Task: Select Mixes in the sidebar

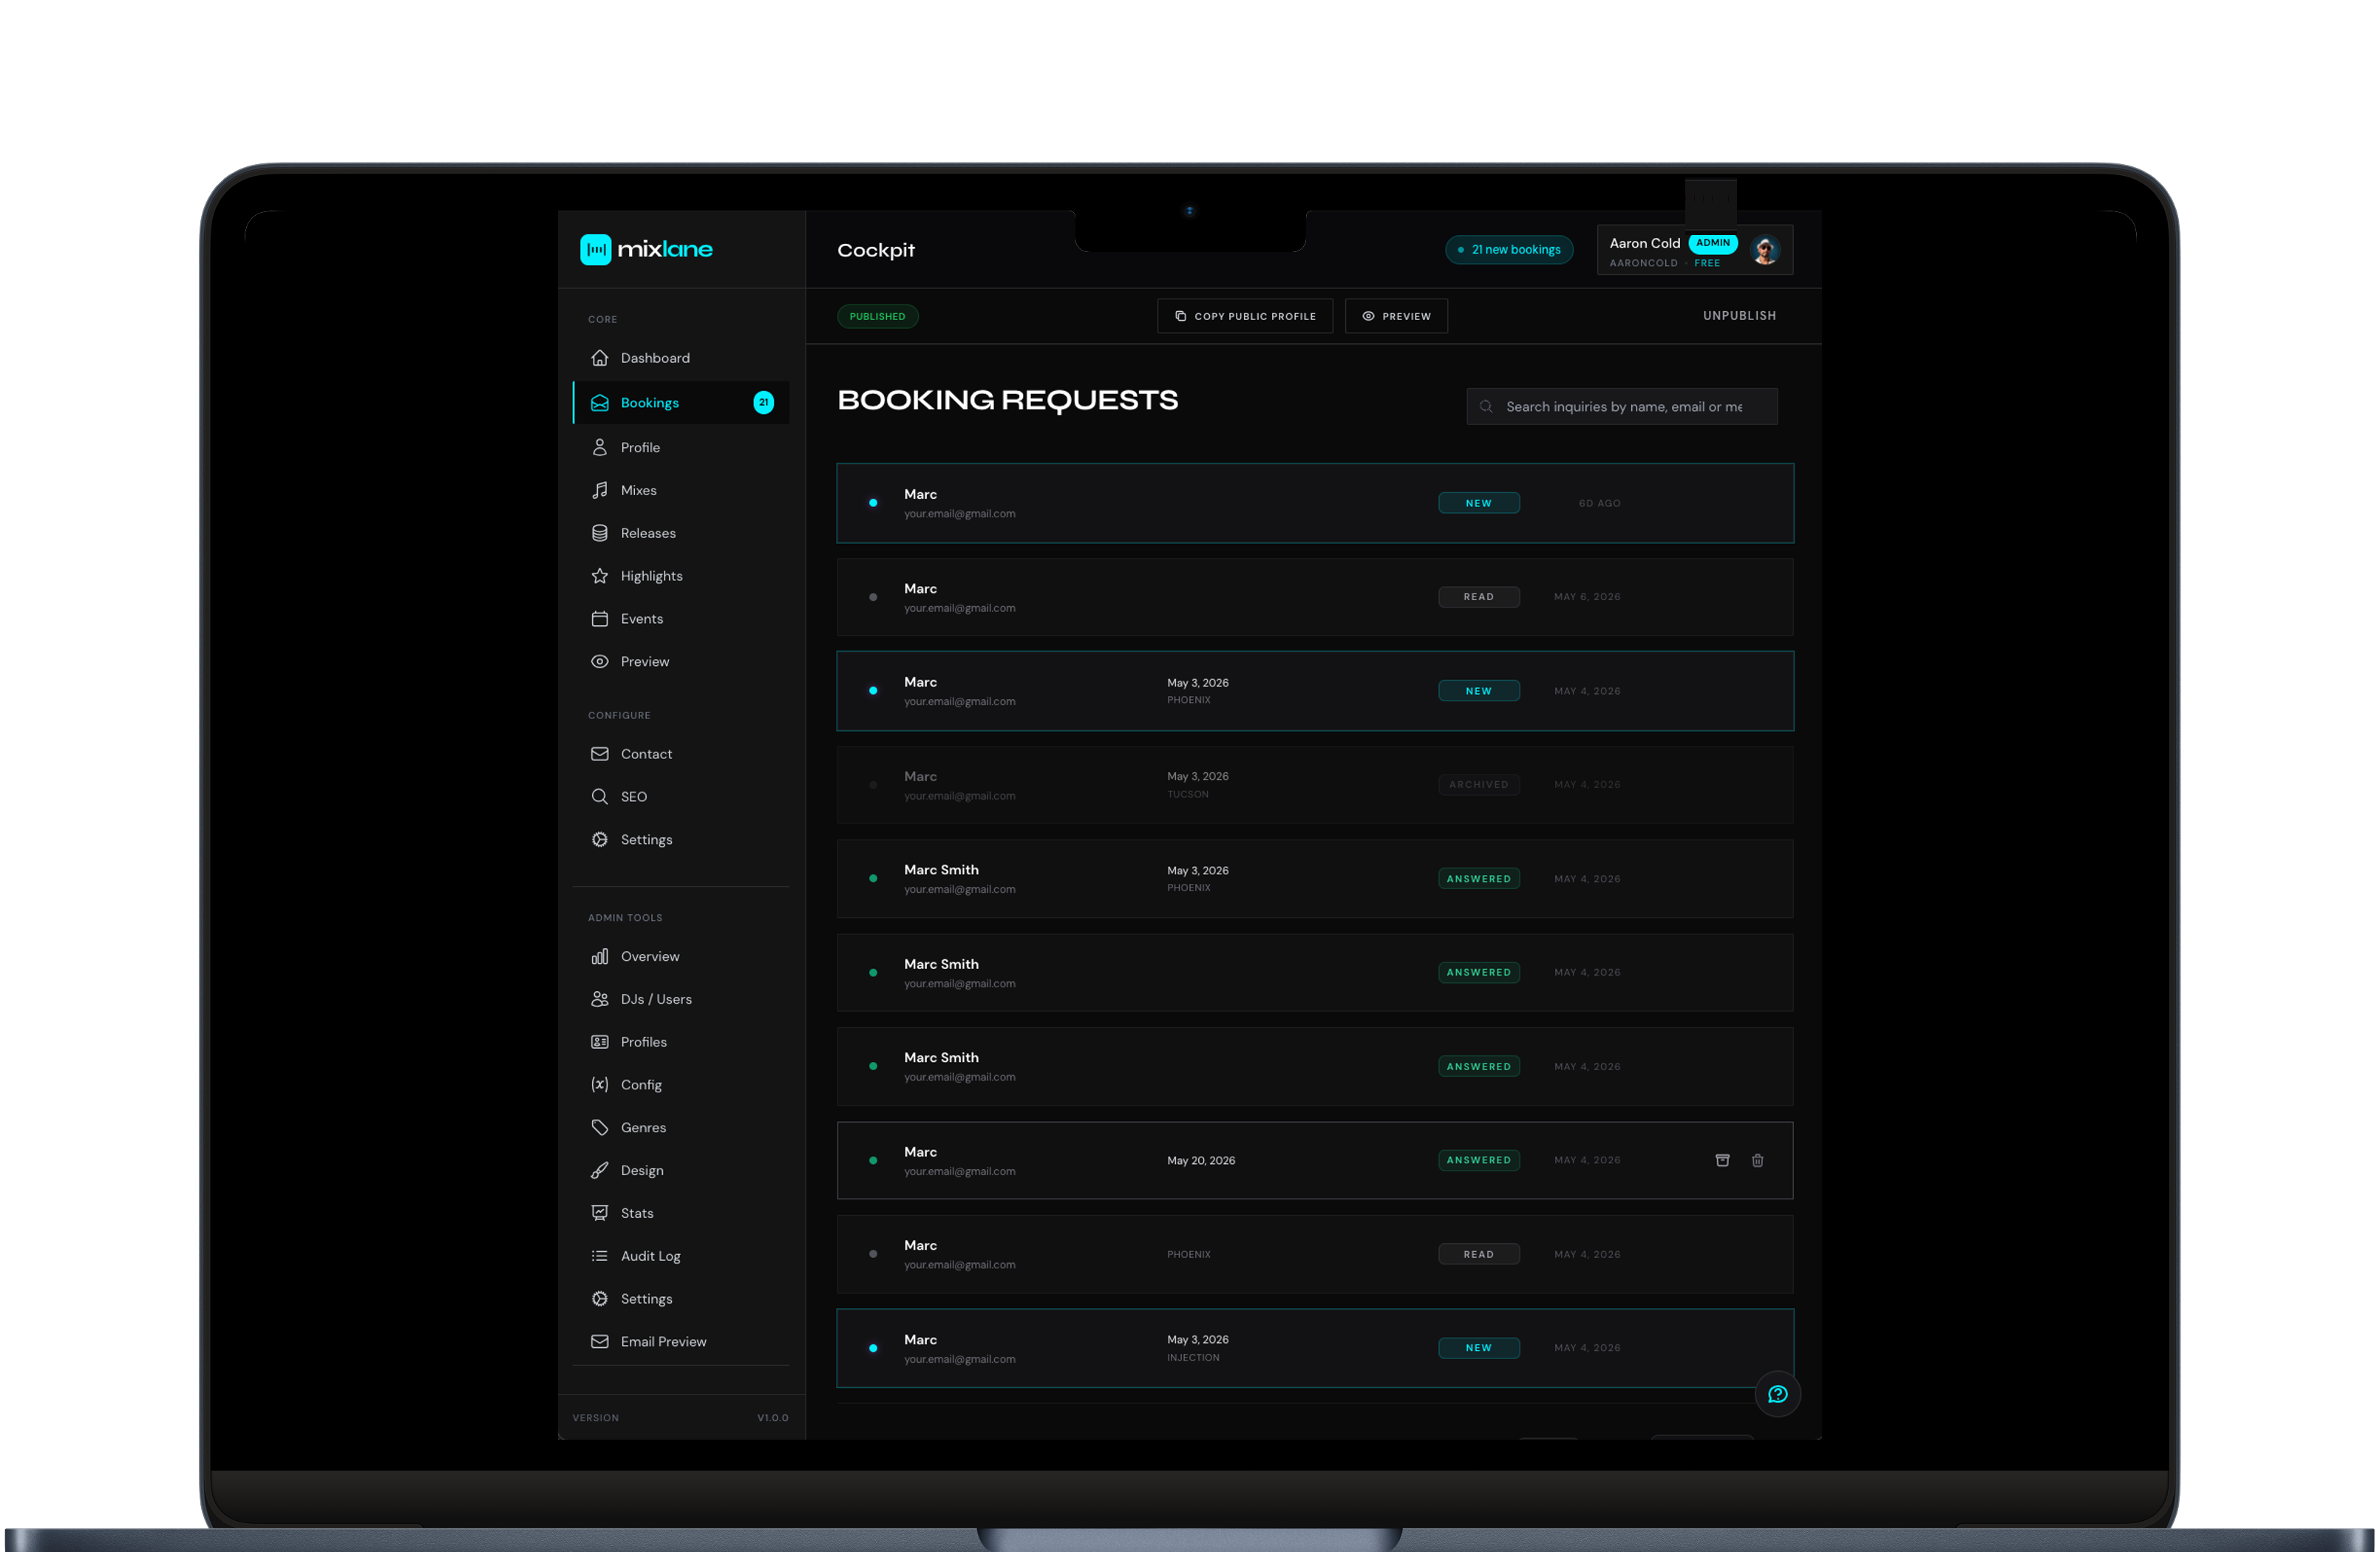Action: pos(681,490)
